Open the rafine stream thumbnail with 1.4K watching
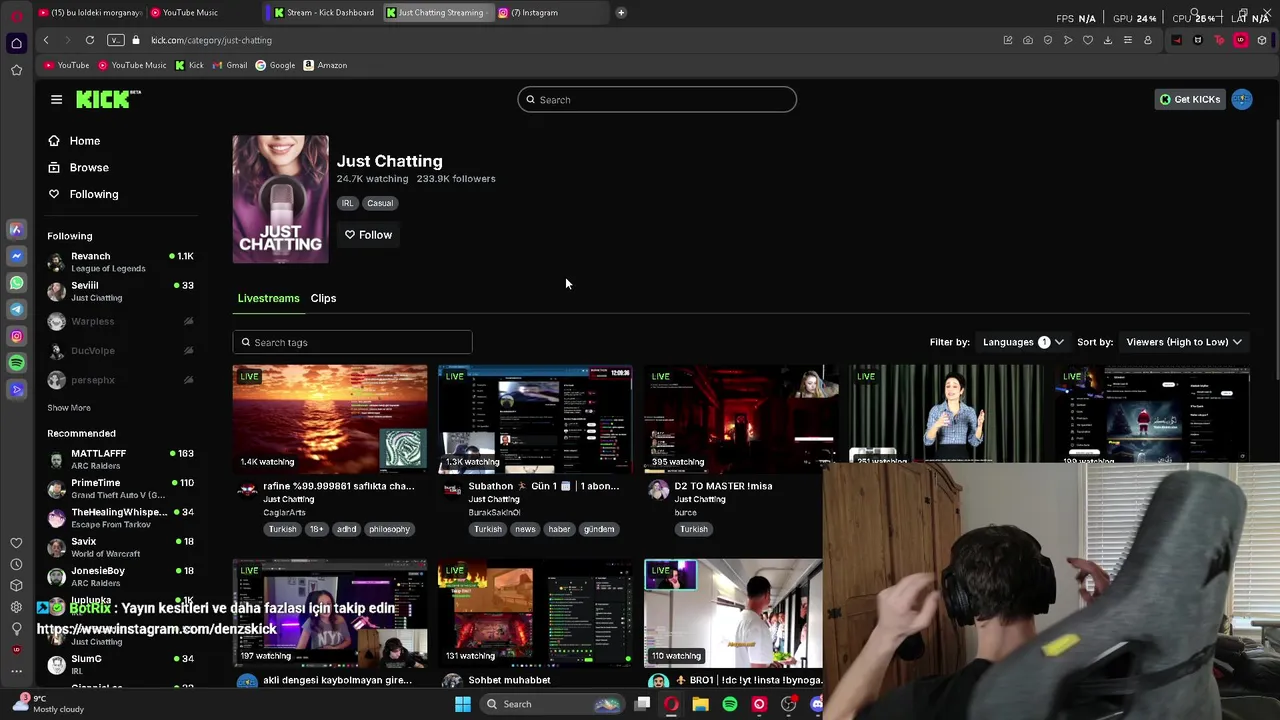 (330, 419)
